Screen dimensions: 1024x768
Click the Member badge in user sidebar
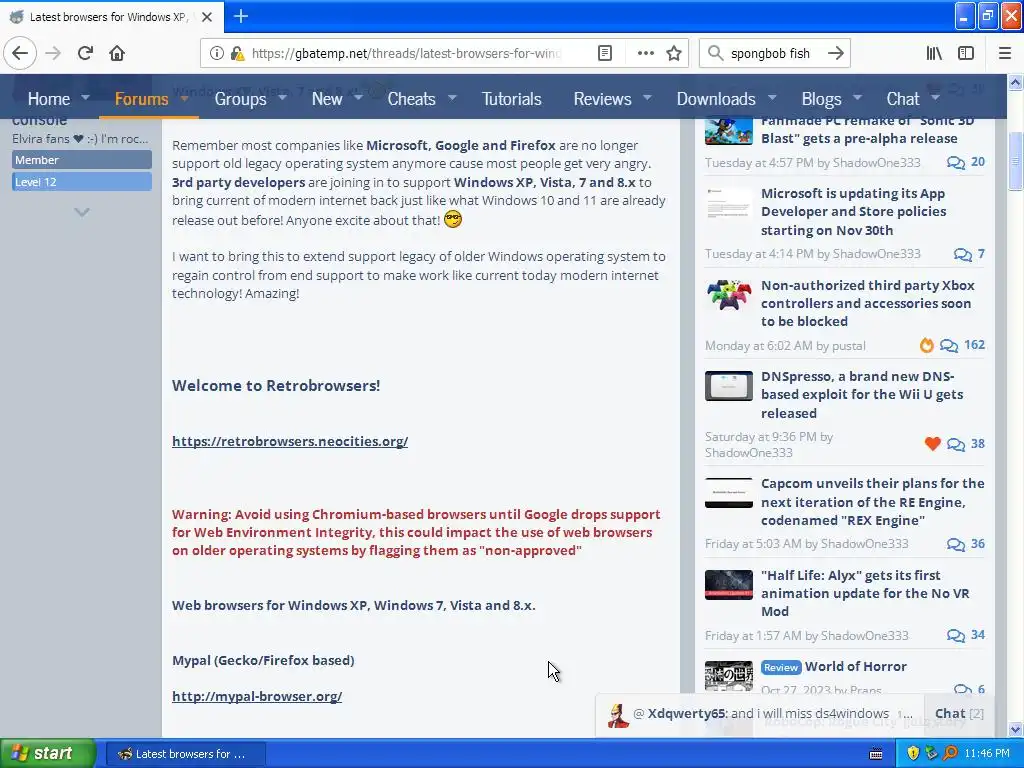click(82, 160)
